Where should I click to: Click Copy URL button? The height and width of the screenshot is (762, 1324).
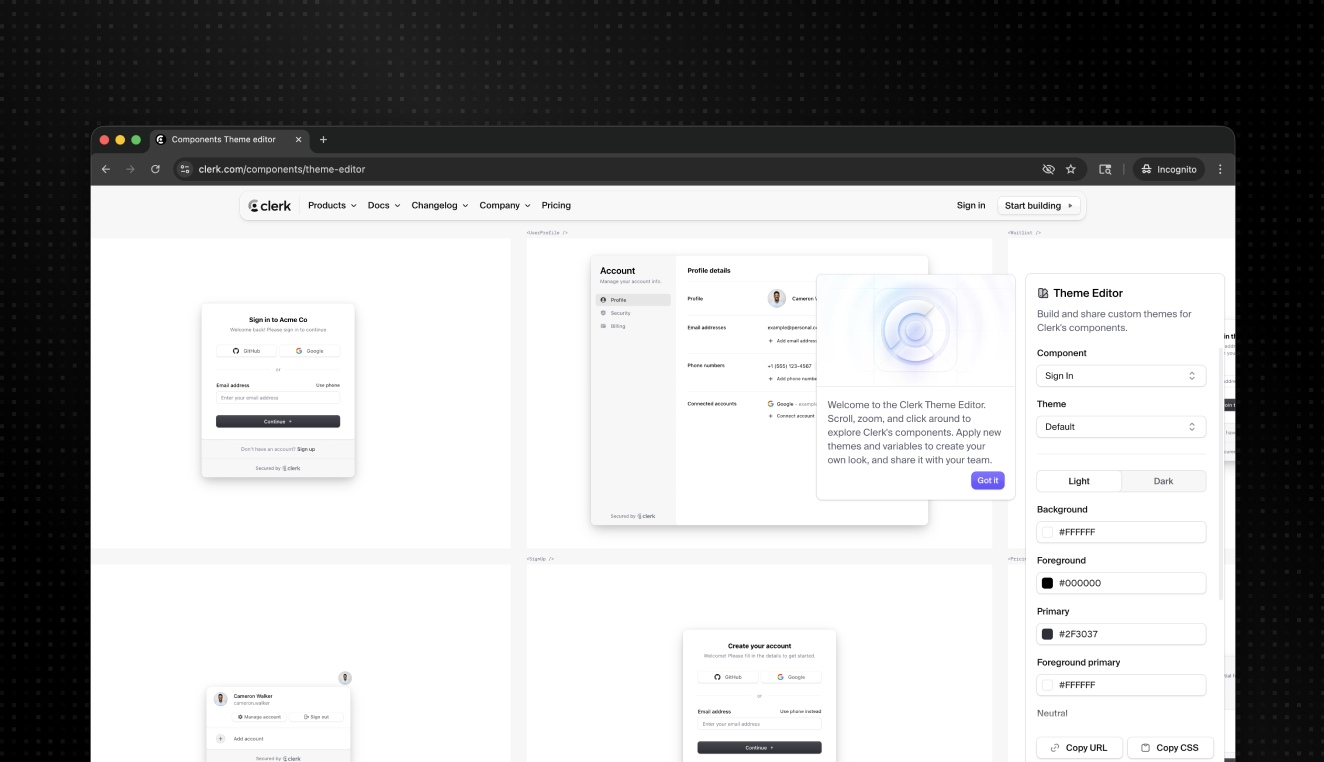1079,748
